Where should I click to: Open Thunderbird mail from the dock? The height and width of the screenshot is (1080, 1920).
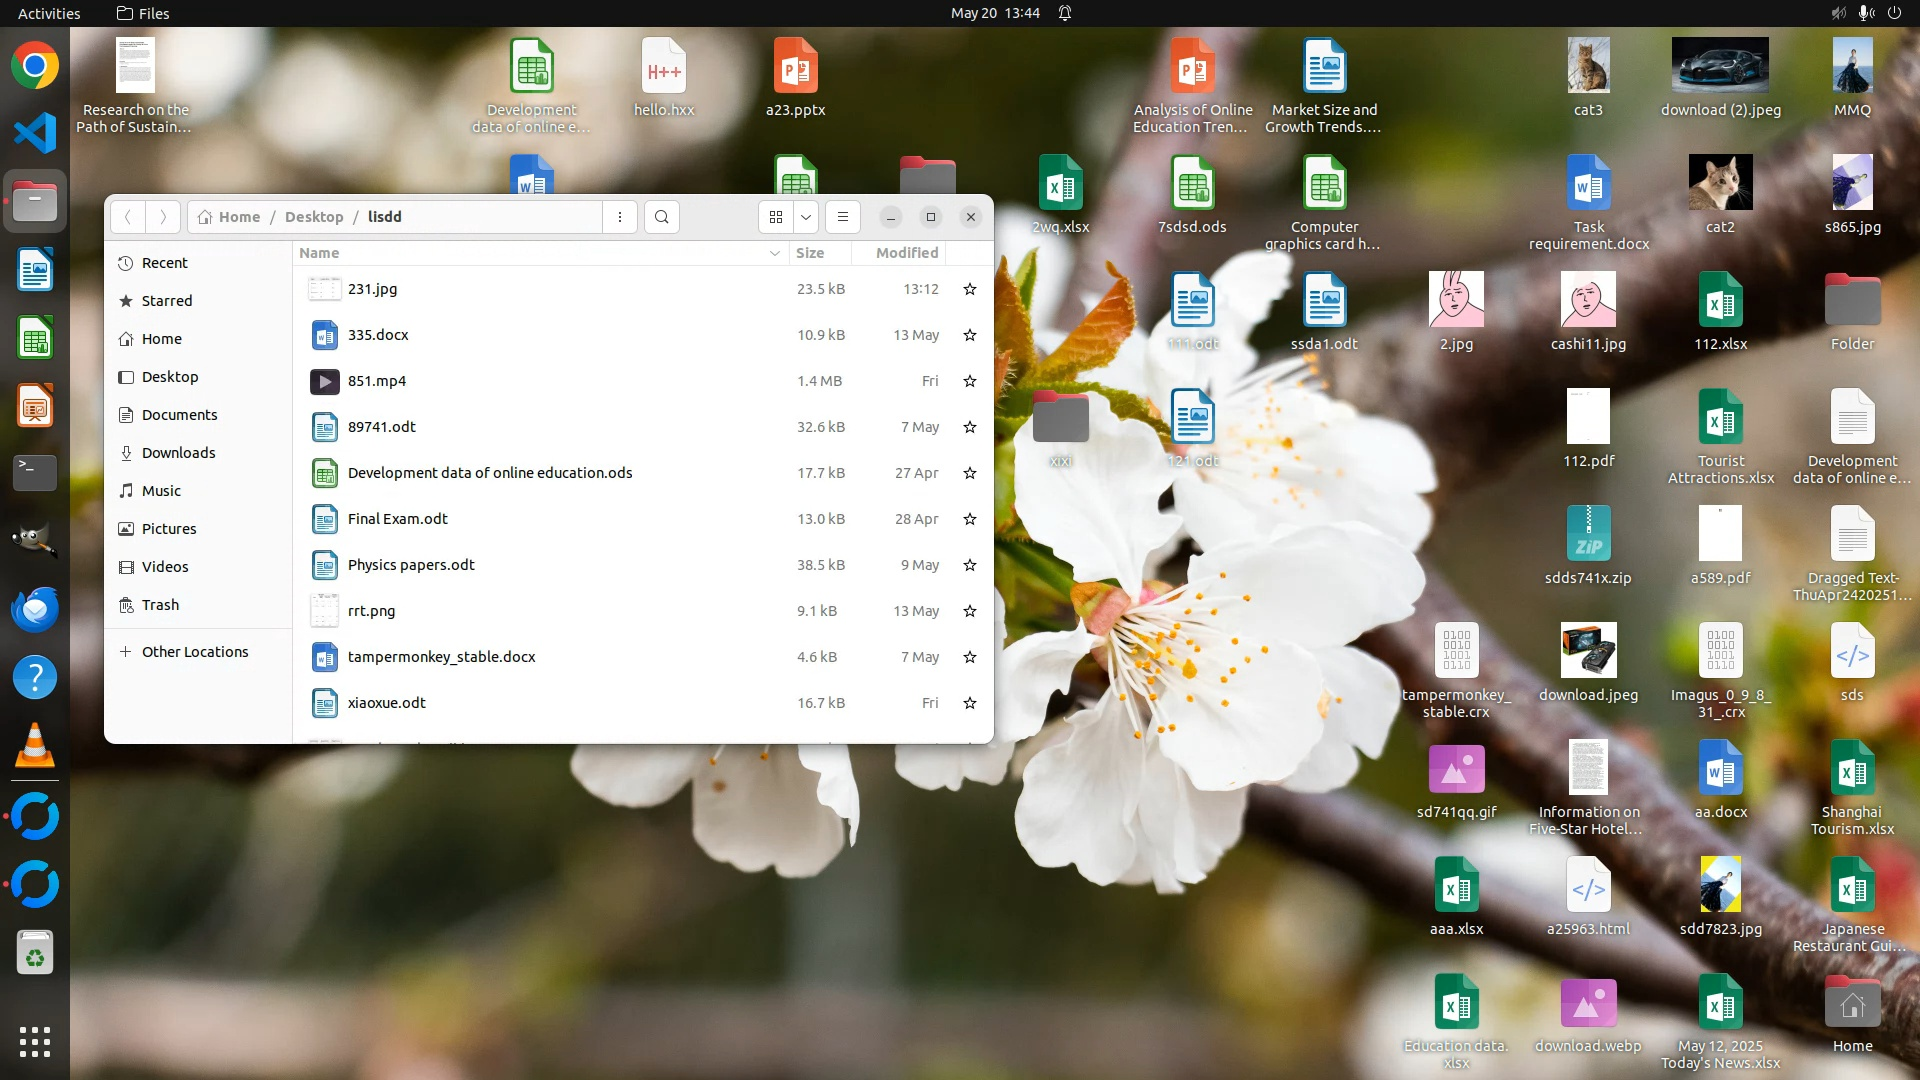pos(35,609)
